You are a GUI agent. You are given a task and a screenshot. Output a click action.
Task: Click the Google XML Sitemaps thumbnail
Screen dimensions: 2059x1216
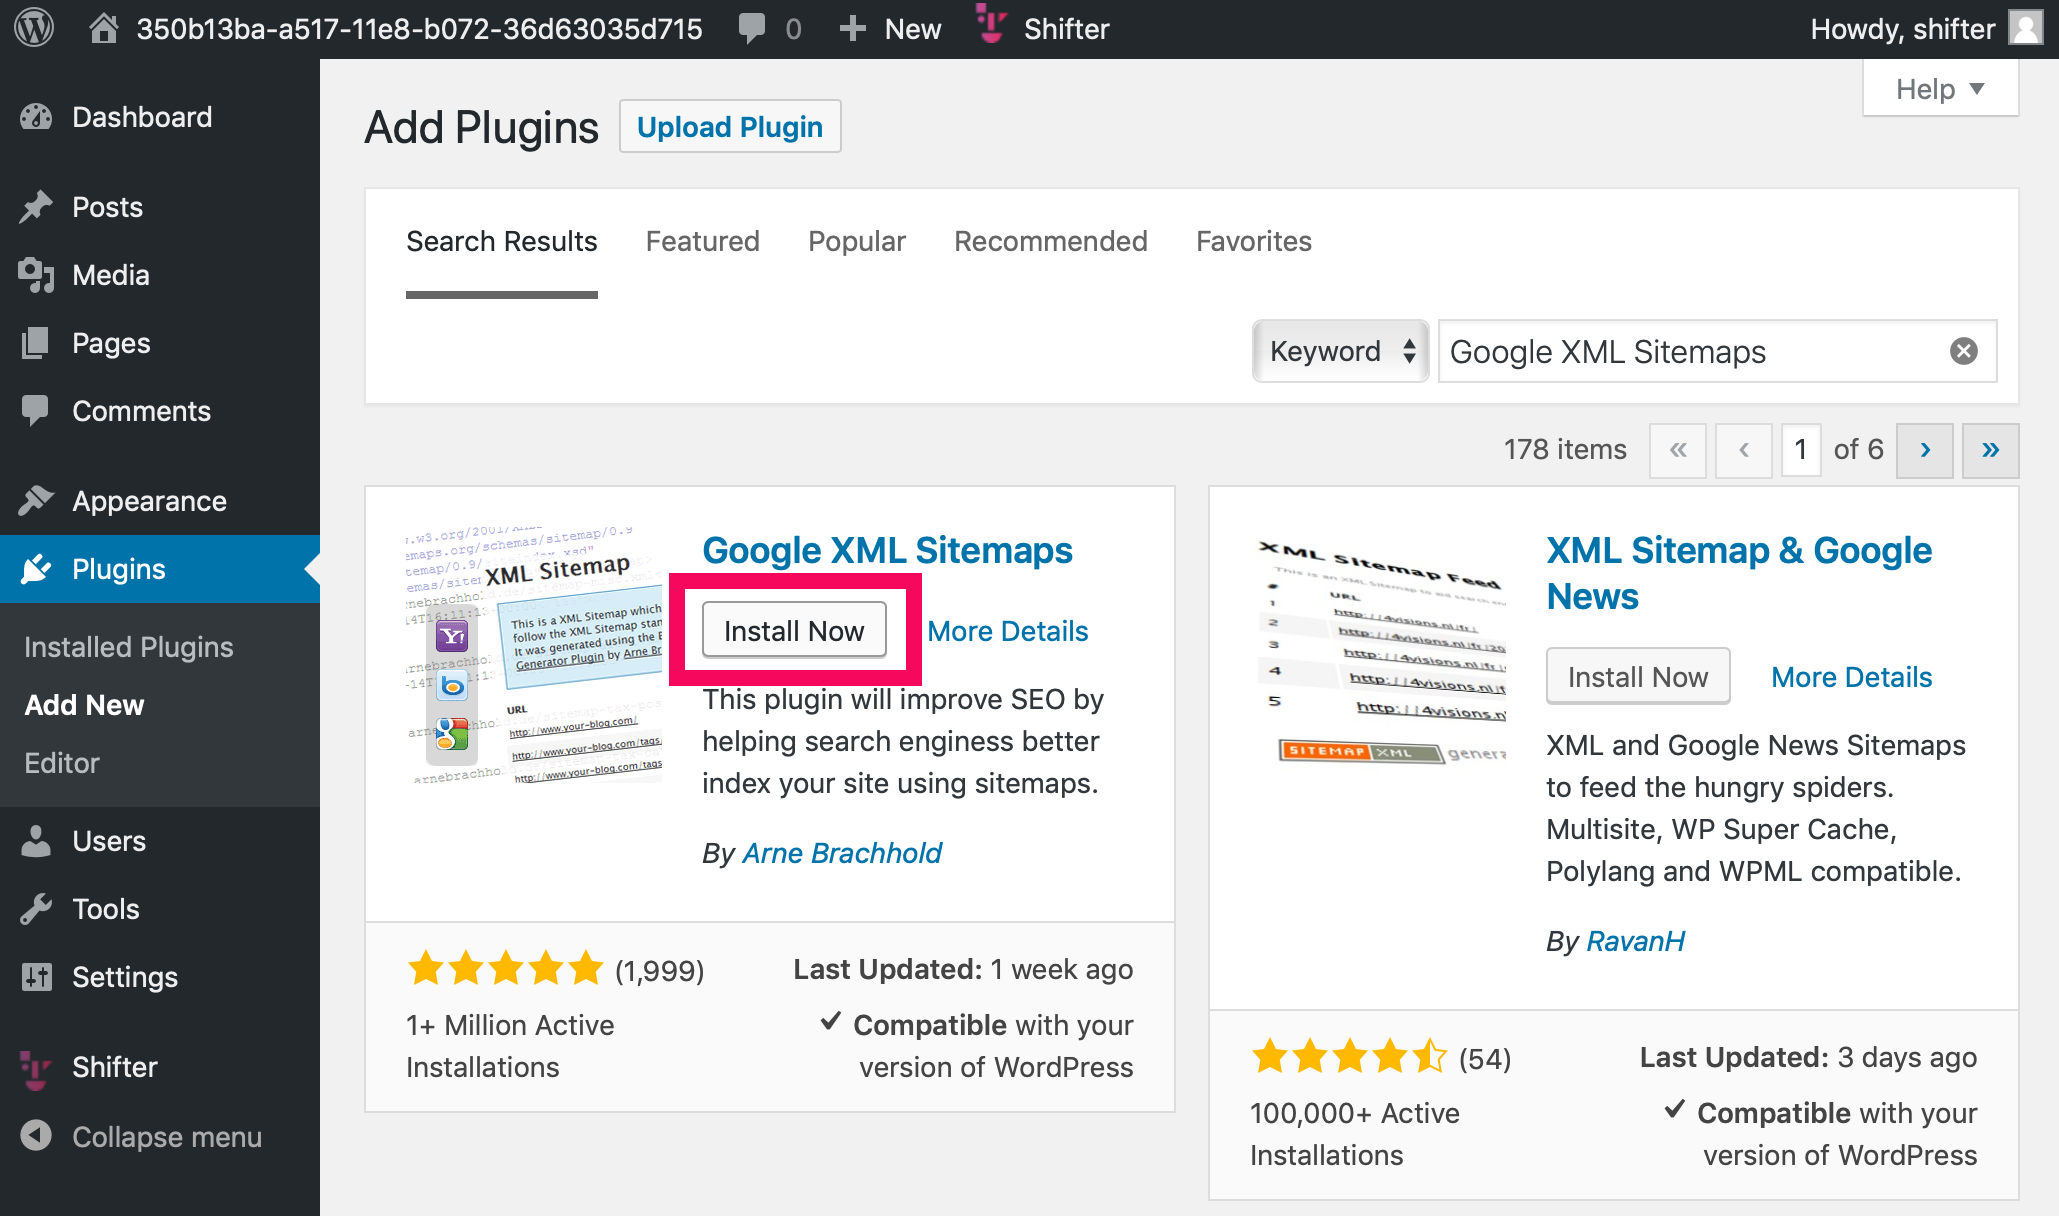[x=534, y=655]
